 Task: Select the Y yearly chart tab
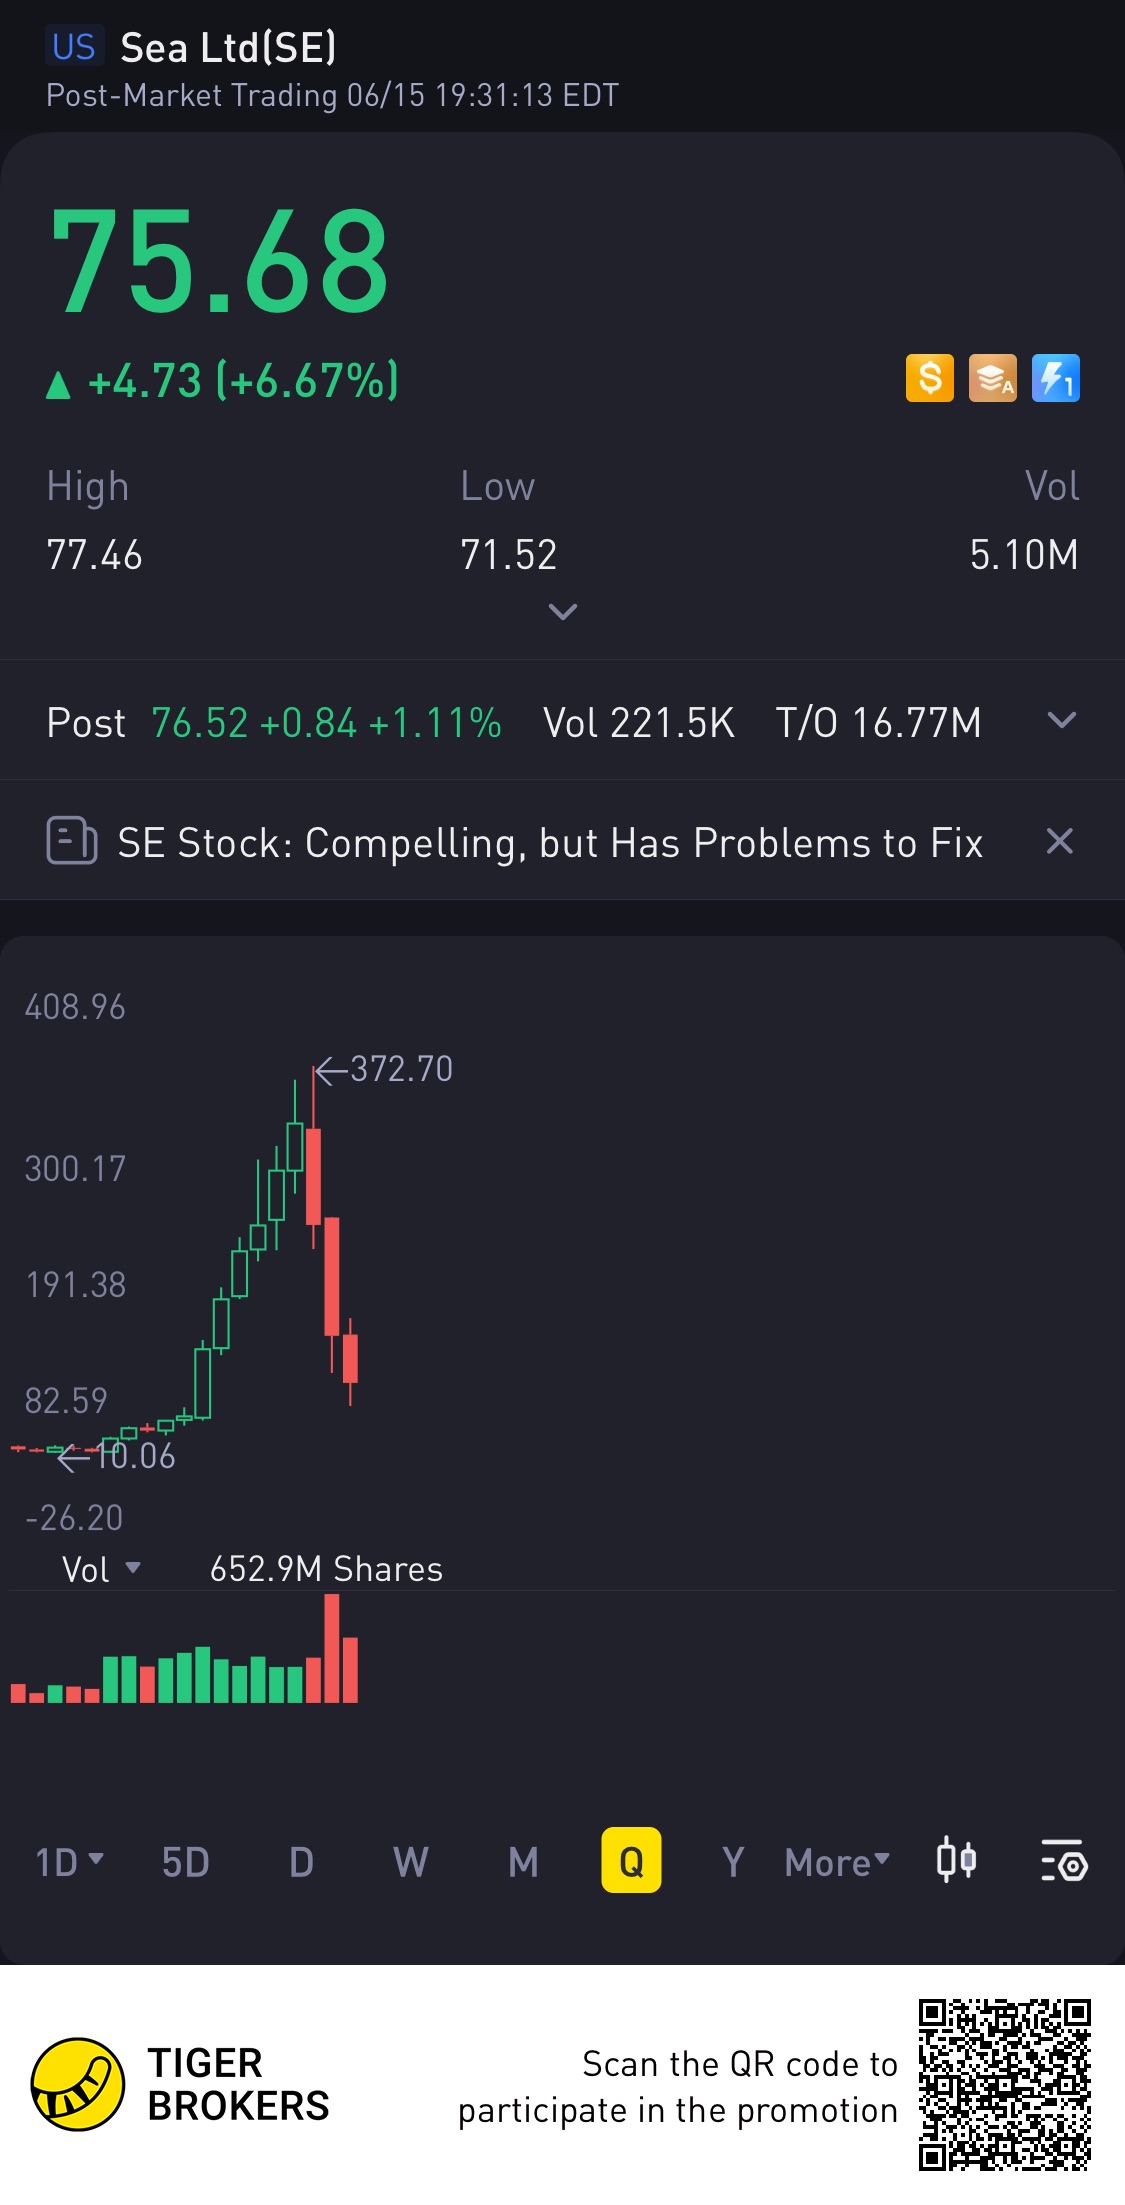click(x=733, y=1862)
